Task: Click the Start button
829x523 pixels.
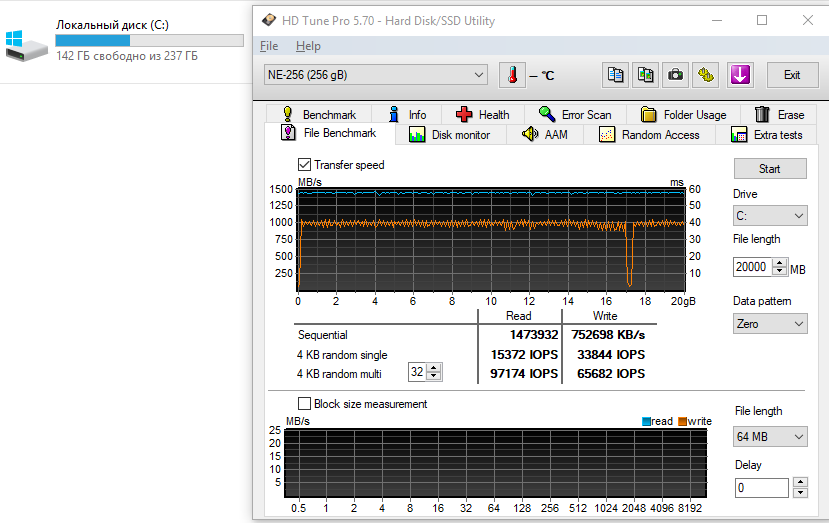Action: coord(770,169)
